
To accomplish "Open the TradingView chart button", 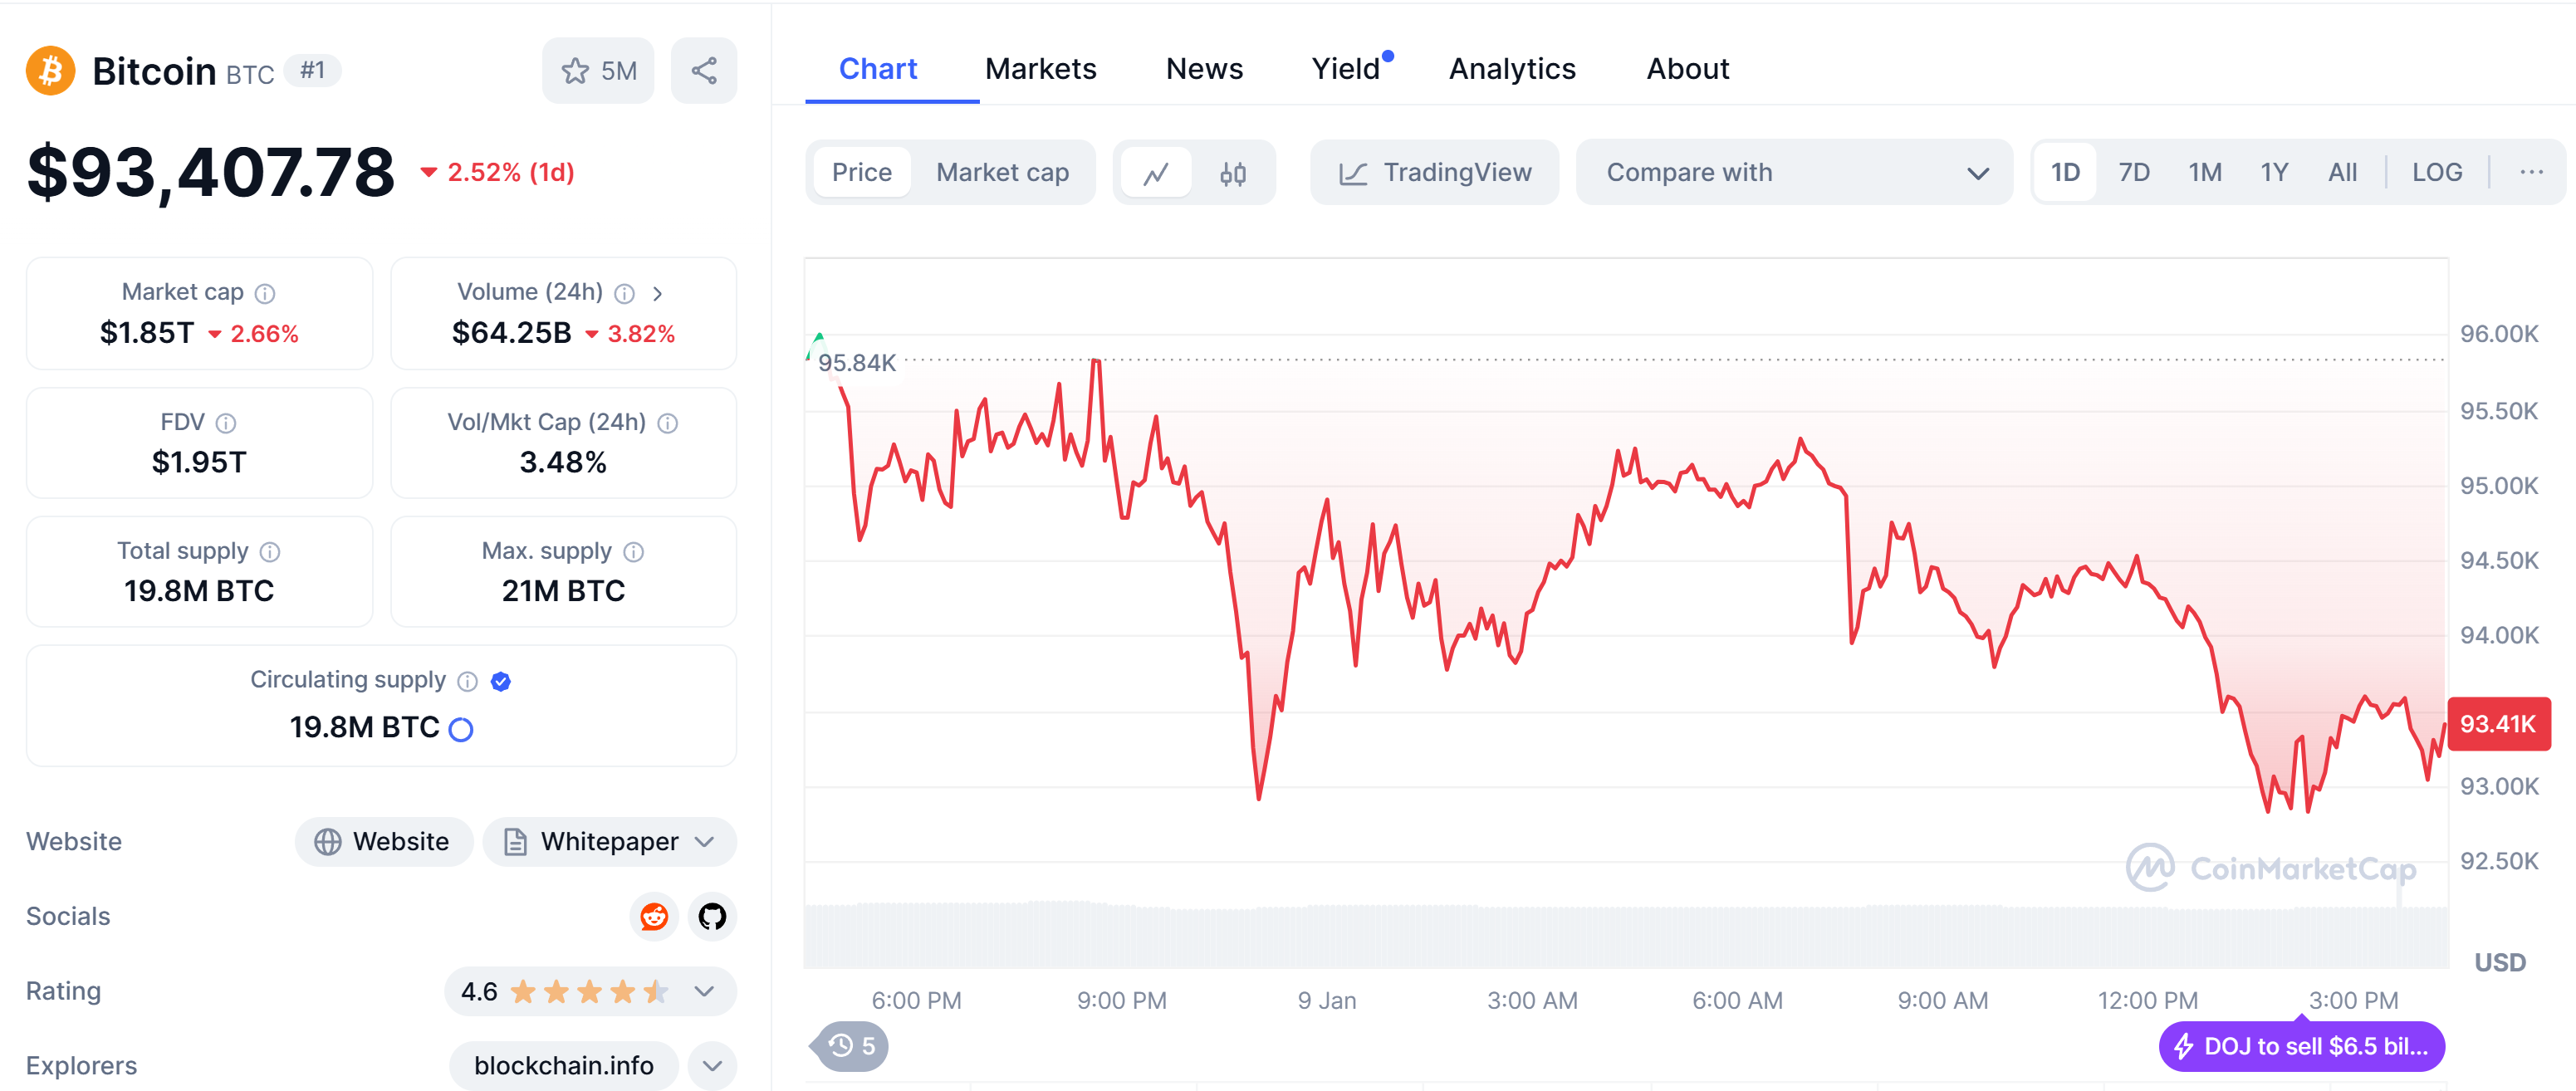I will tap(1434, 172).
